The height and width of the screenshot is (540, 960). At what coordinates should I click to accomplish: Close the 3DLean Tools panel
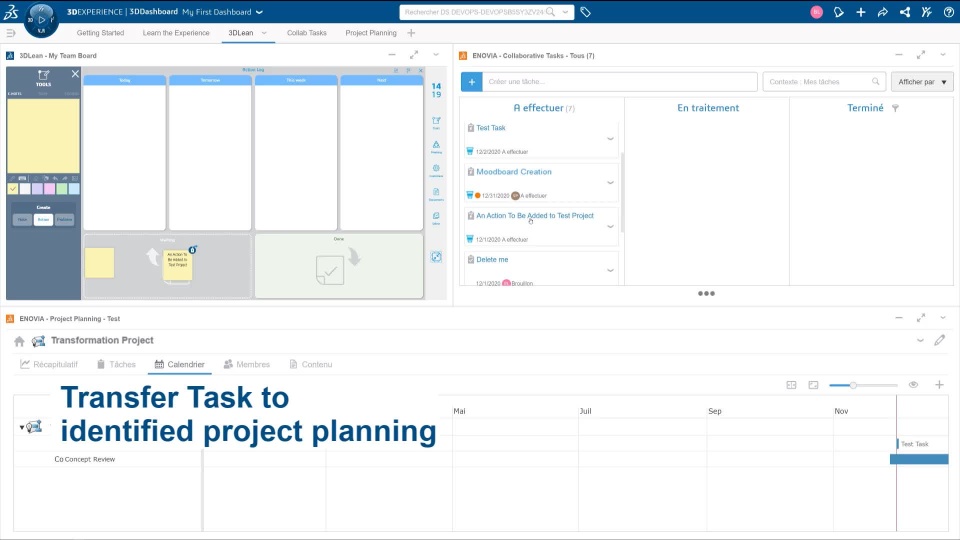coord(75,74)
